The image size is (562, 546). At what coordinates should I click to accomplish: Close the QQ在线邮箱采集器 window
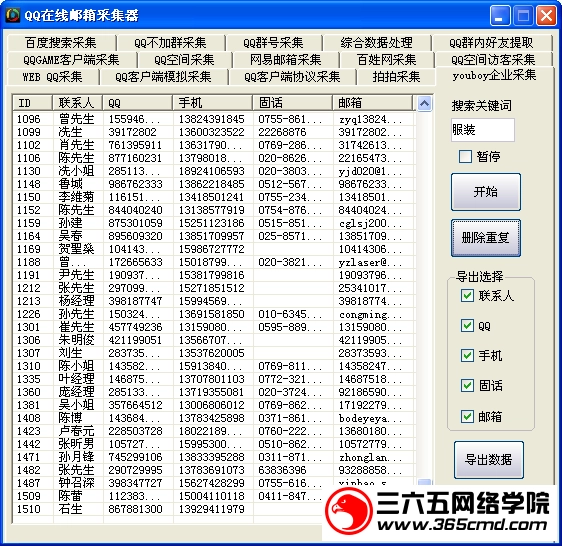click(546, 16)
